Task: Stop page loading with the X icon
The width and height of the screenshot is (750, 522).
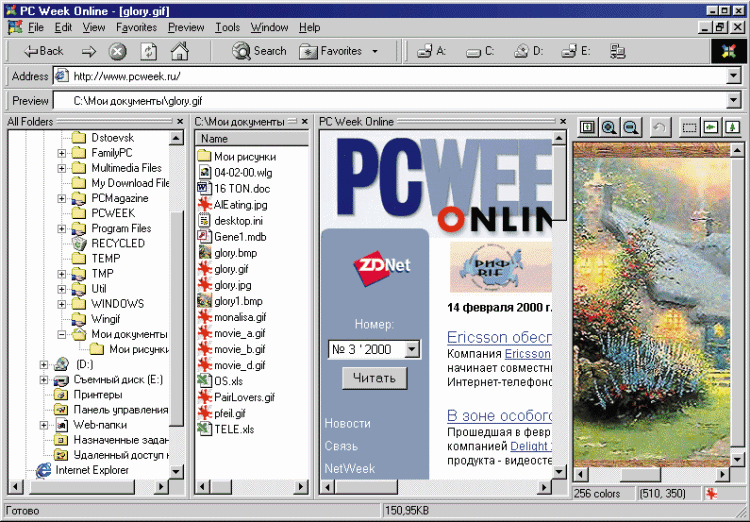Action: (117, 51)
